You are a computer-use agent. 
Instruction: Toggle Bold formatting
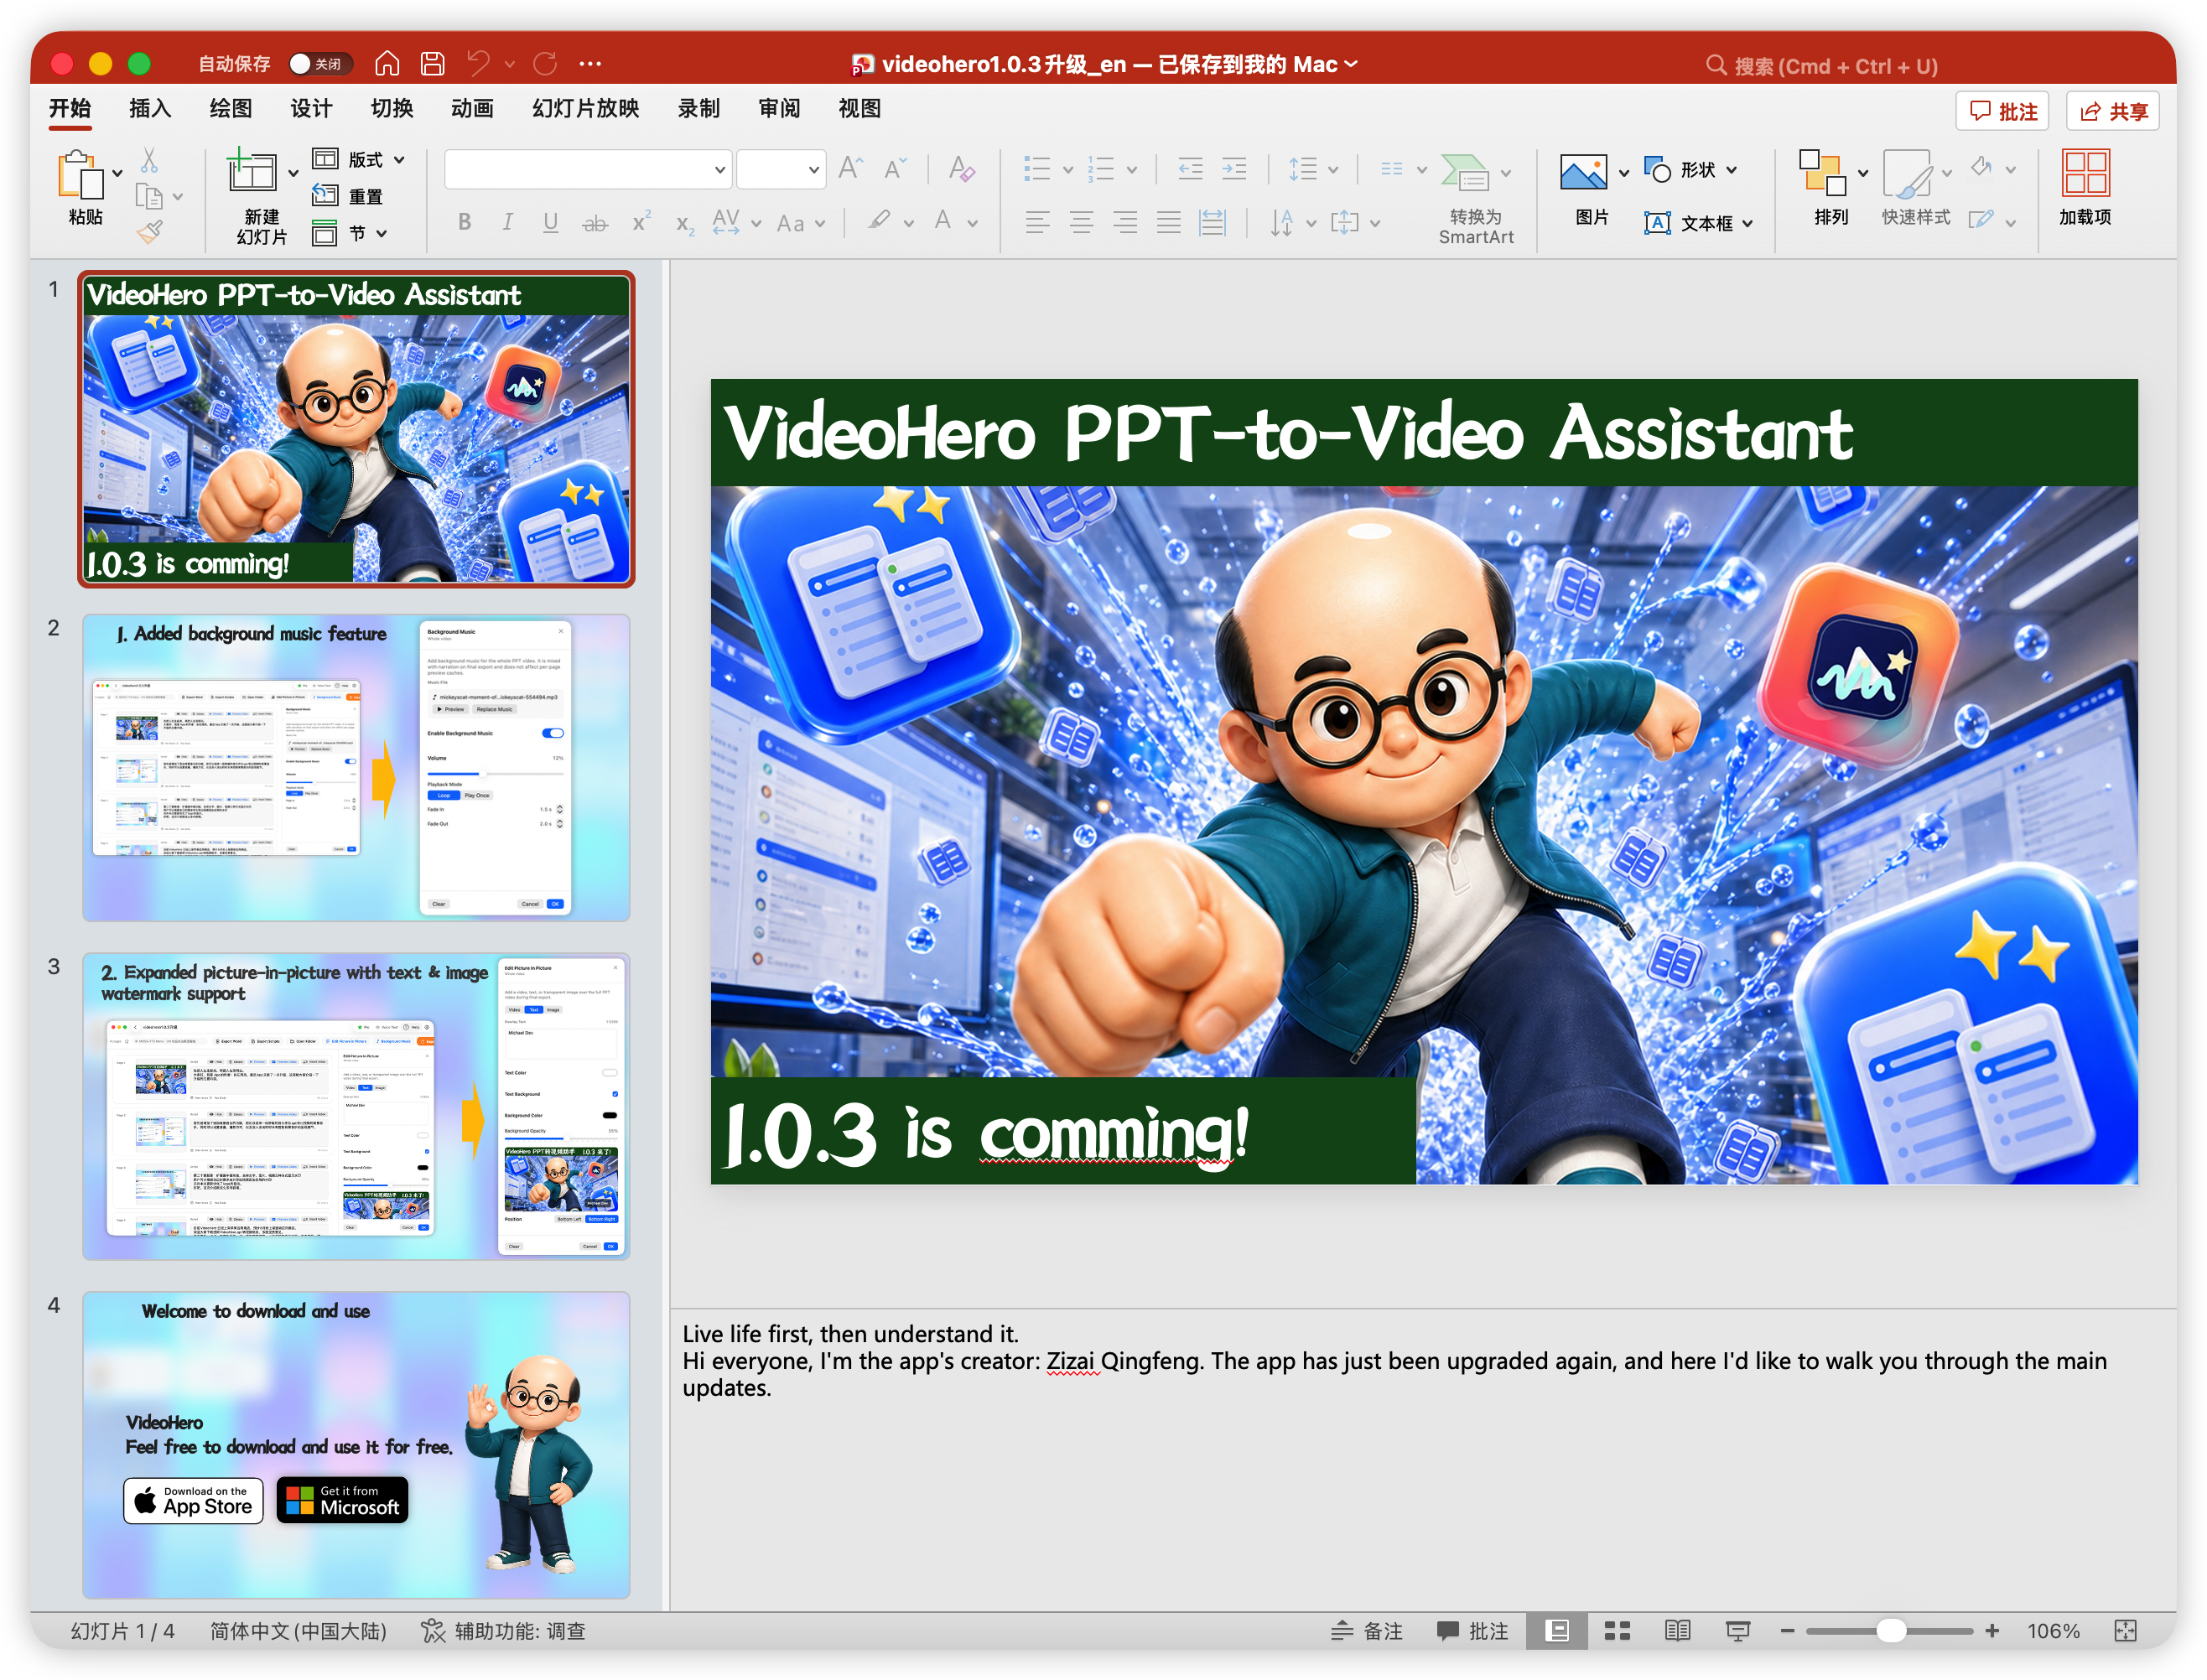tap(464, 222)
